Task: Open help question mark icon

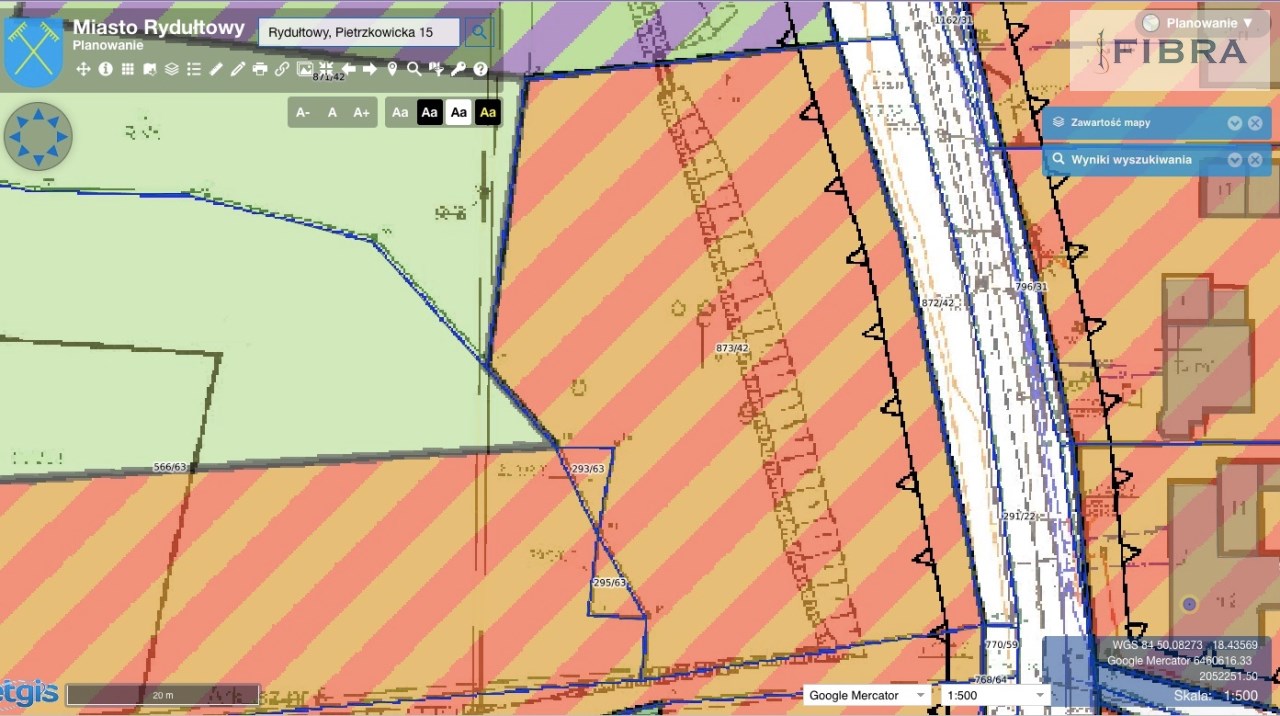Action: pyautogui.click(x=480, y=69)
